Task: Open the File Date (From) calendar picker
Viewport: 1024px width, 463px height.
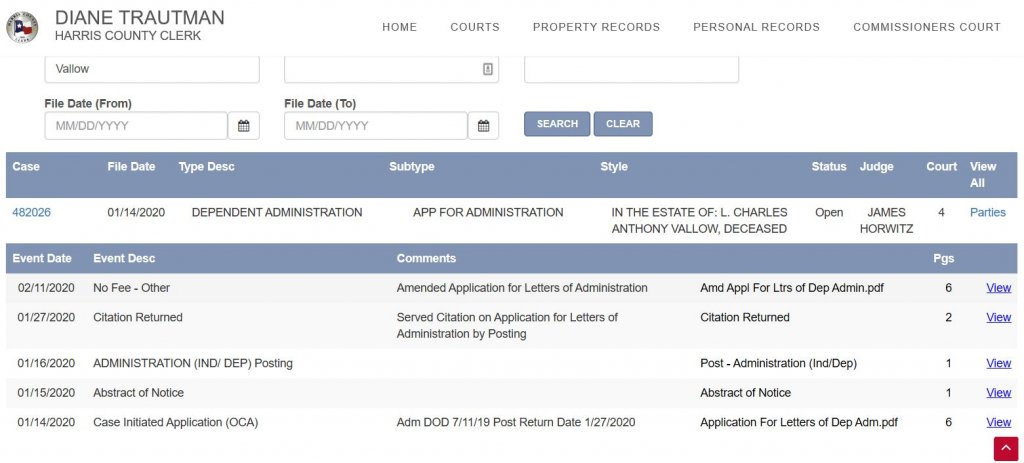Action: (x=243, y=126)
